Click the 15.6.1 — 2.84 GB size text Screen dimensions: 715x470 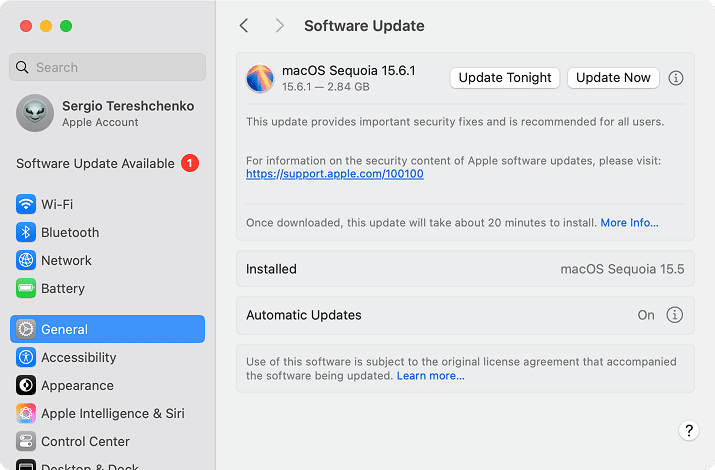tap(326, 87)
